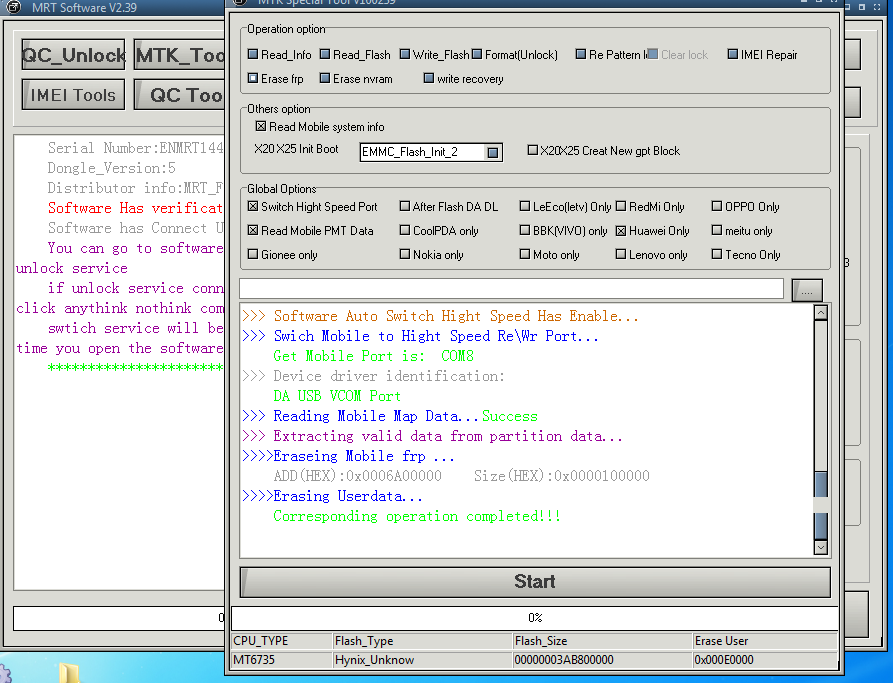Open the X20 X25 Init Boot dropdown

[x=493, y=152]
